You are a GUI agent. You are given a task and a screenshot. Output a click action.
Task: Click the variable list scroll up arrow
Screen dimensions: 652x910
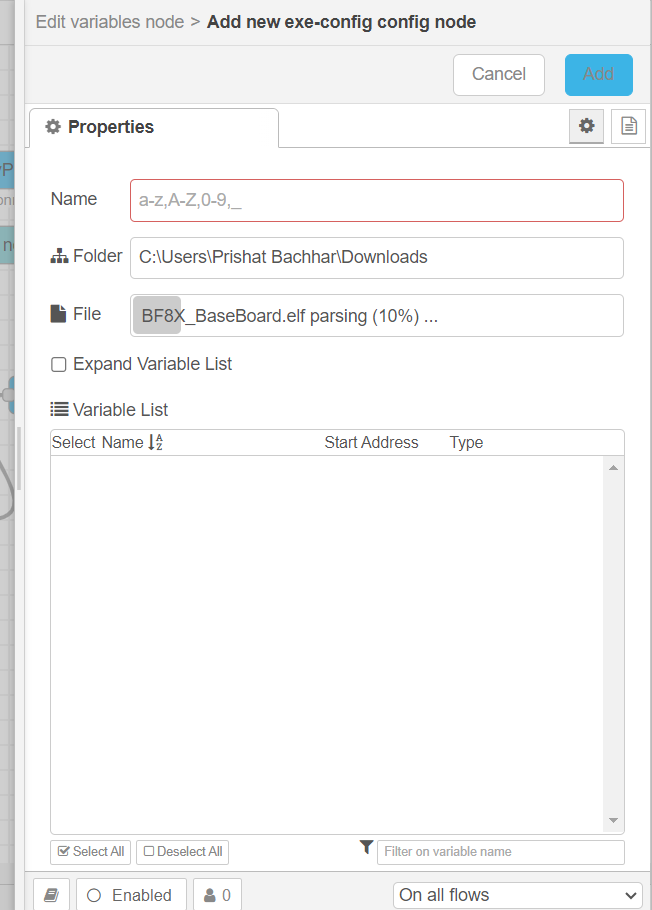coord(613,468)
